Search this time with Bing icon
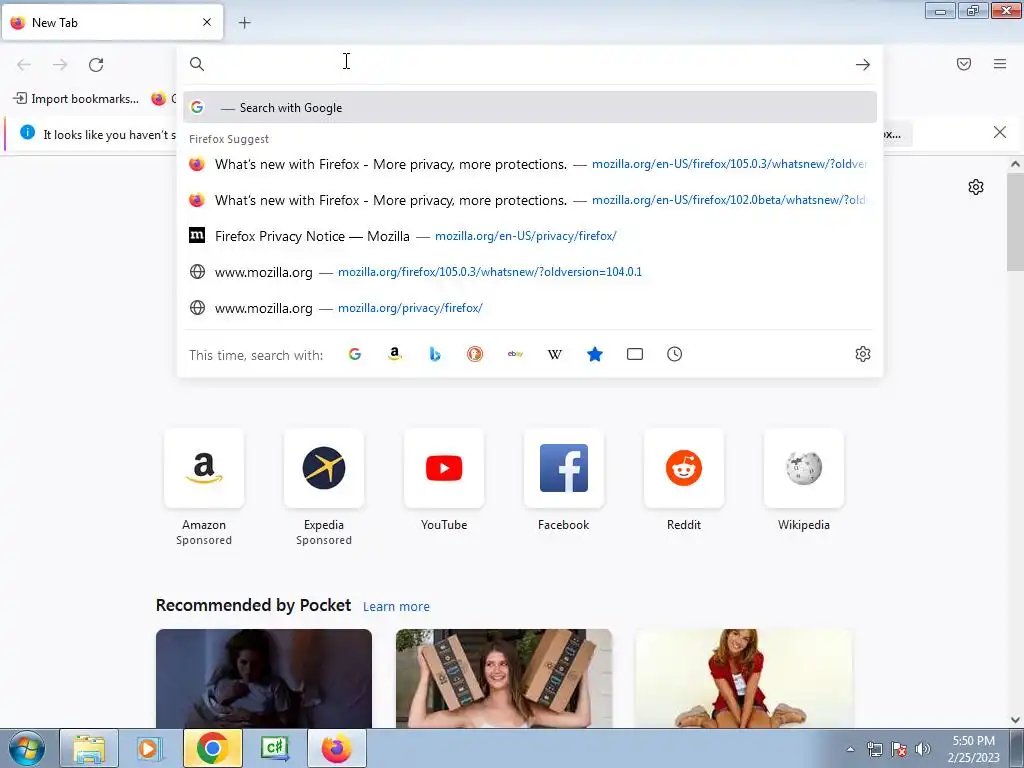 (435, 354)
